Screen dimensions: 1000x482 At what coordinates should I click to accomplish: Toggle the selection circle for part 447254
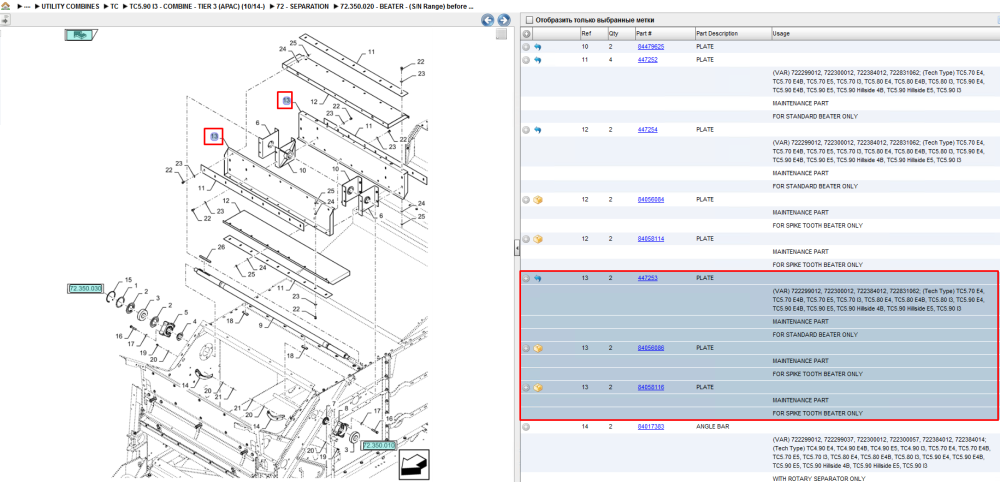point(526,130)
